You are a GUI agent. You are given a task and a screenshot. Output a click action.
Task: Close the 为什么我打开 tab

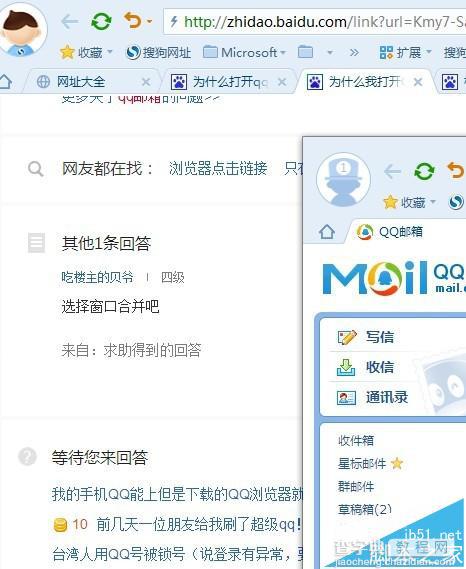(x=418, y=82)
